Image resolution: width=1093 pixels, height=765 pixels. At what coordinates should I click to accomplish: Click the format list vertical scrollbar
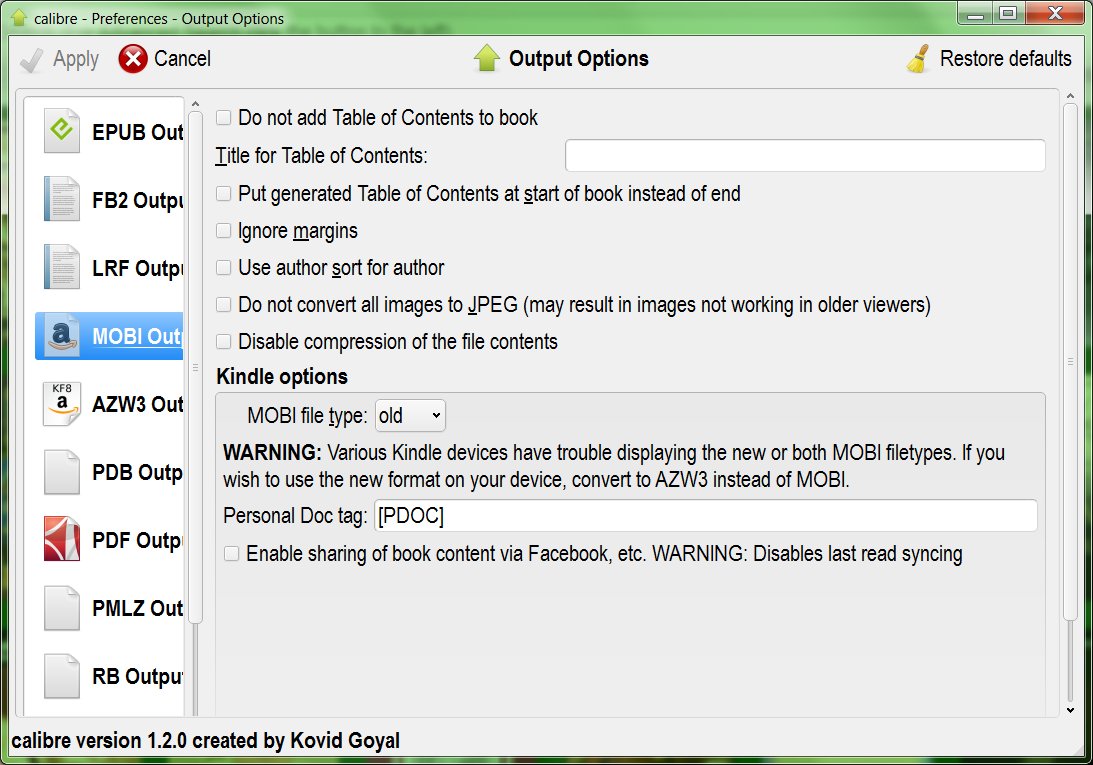pyautogui.click(x=195, y=368)
